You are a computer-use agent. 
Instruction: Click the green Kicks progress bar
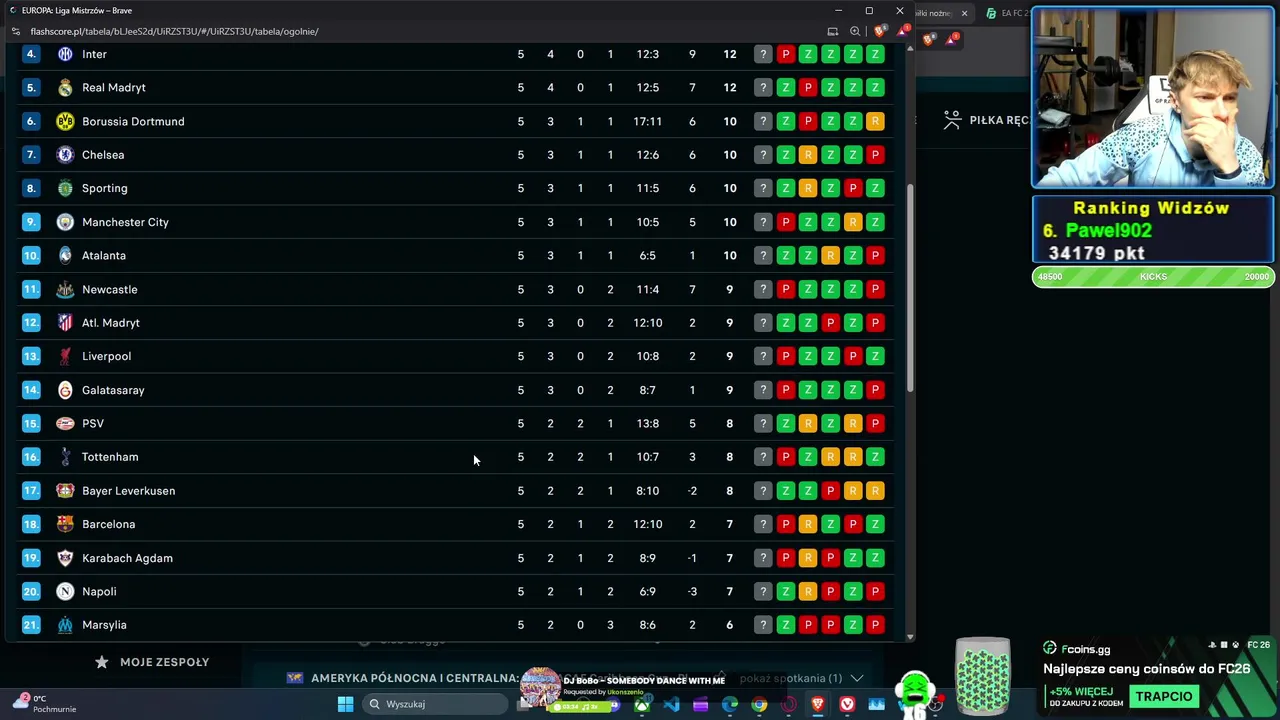(1153, 277)
